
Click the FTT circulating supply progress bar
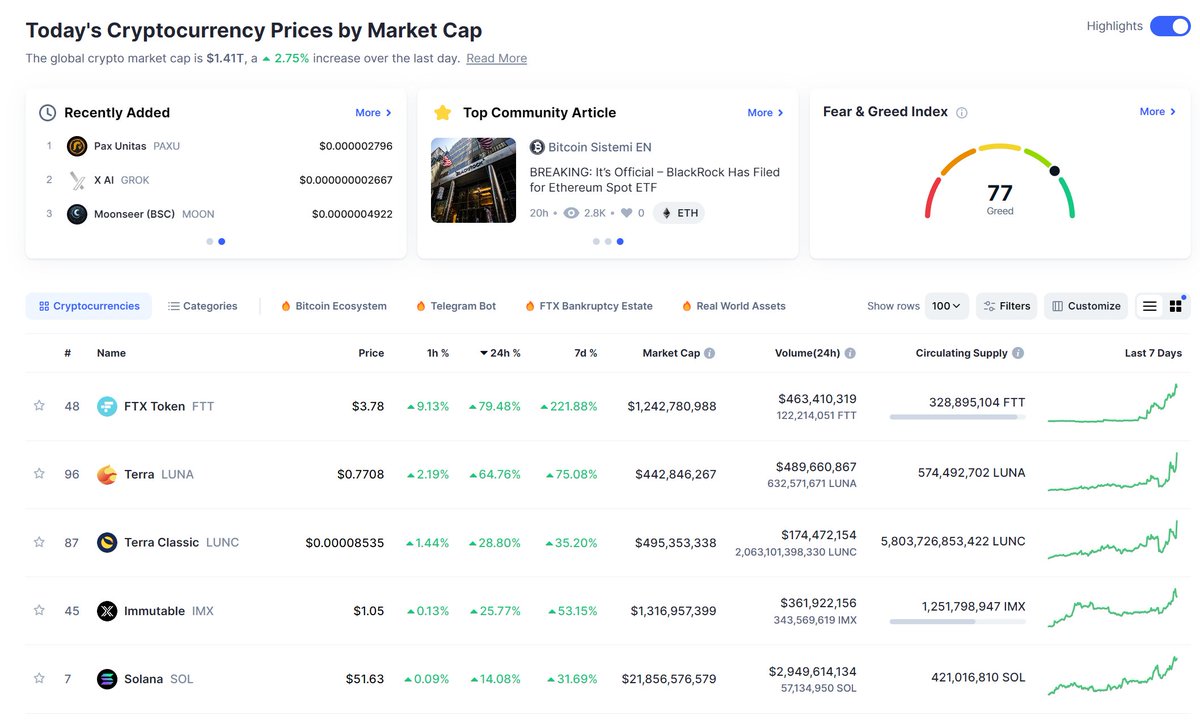click(958, 416)
